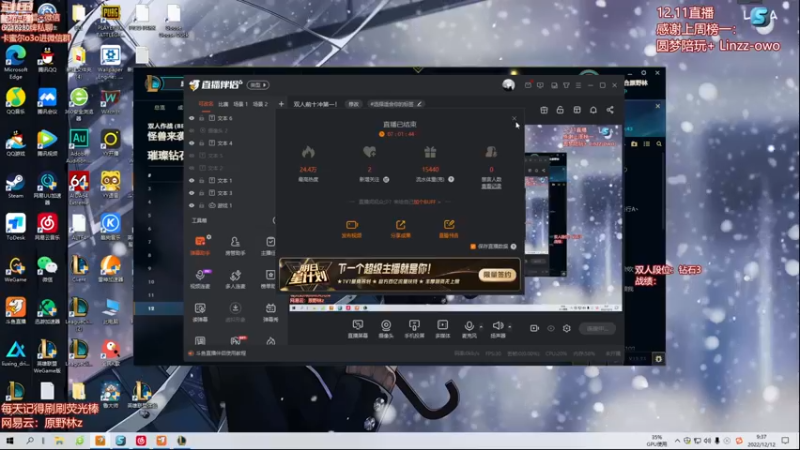Click the pencil icon next to the tag selector

(x=419, y=104)
